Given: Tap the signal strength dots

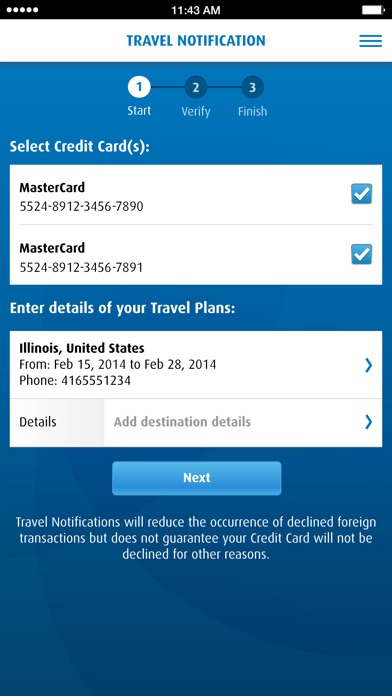Looking at the screenshot, I should coord(22,10).
